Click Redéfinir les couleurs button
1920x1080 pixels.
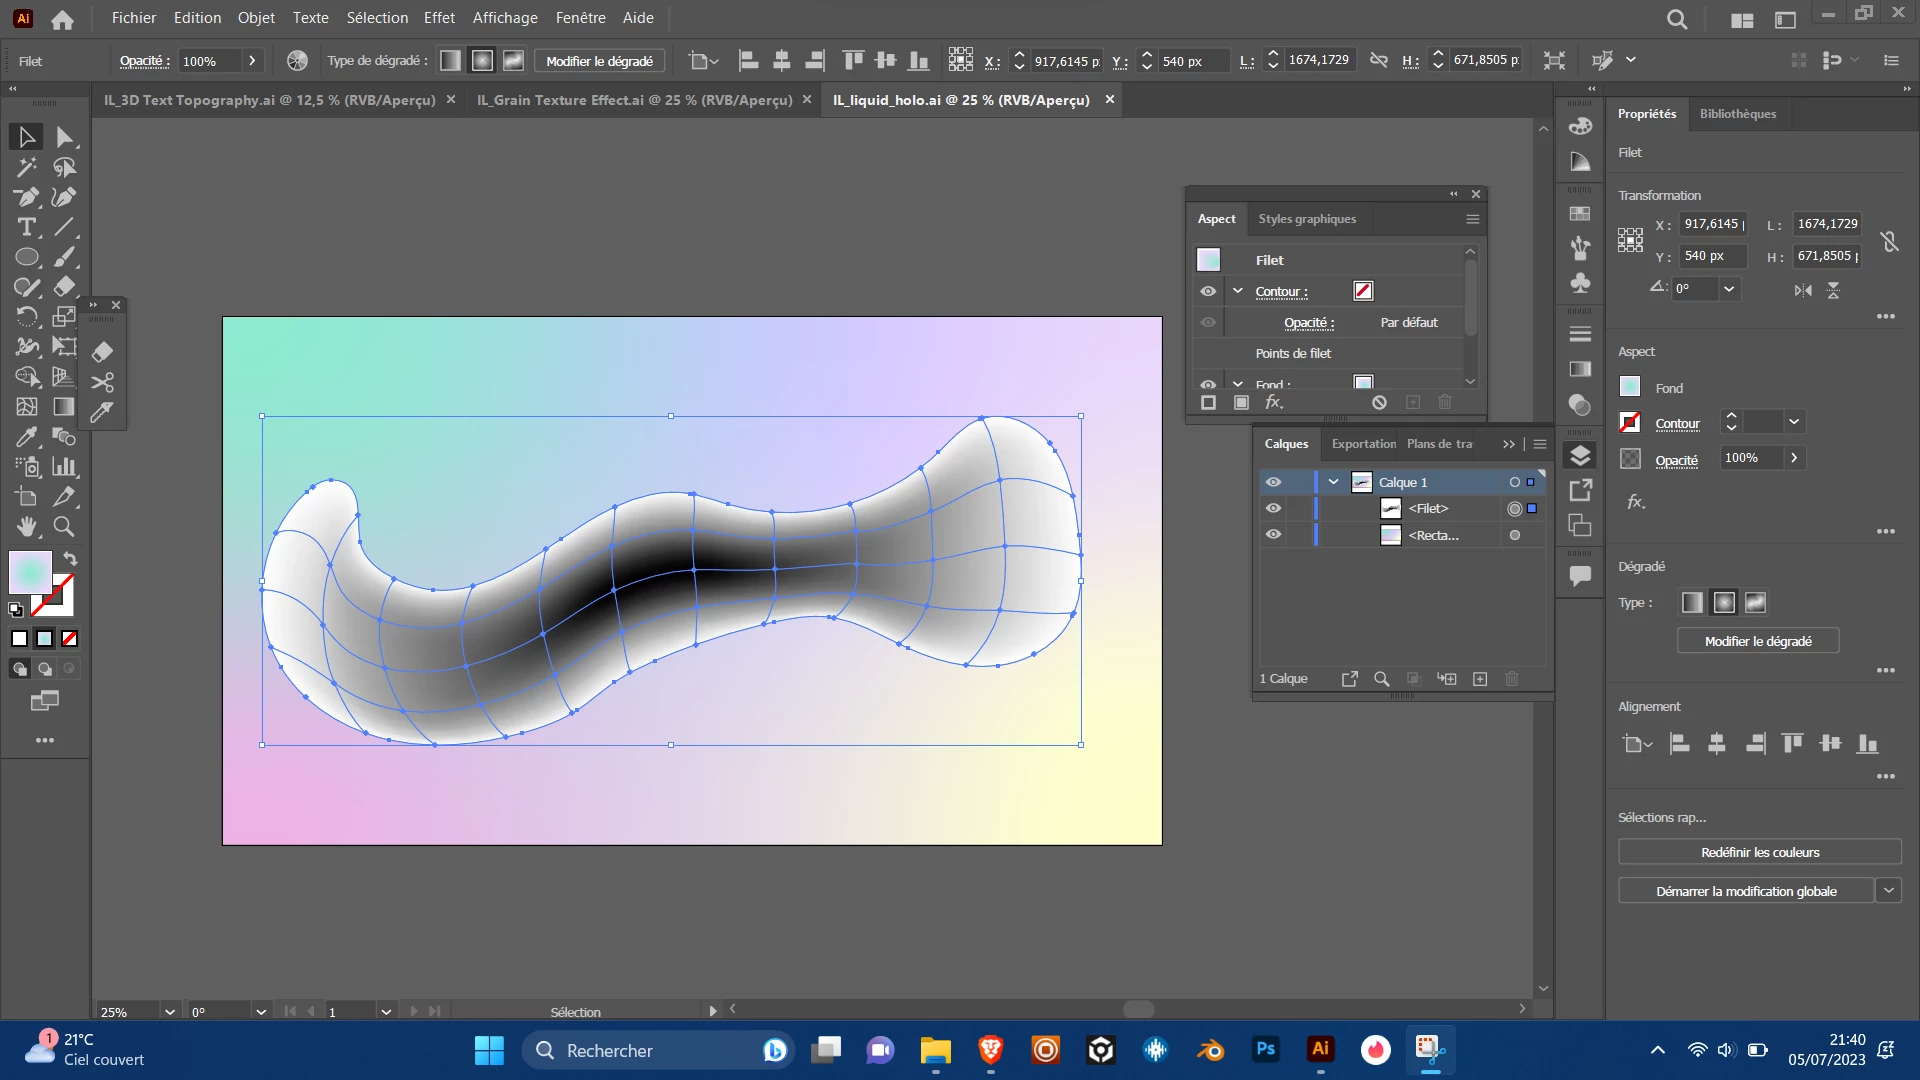pos(1759,852)
